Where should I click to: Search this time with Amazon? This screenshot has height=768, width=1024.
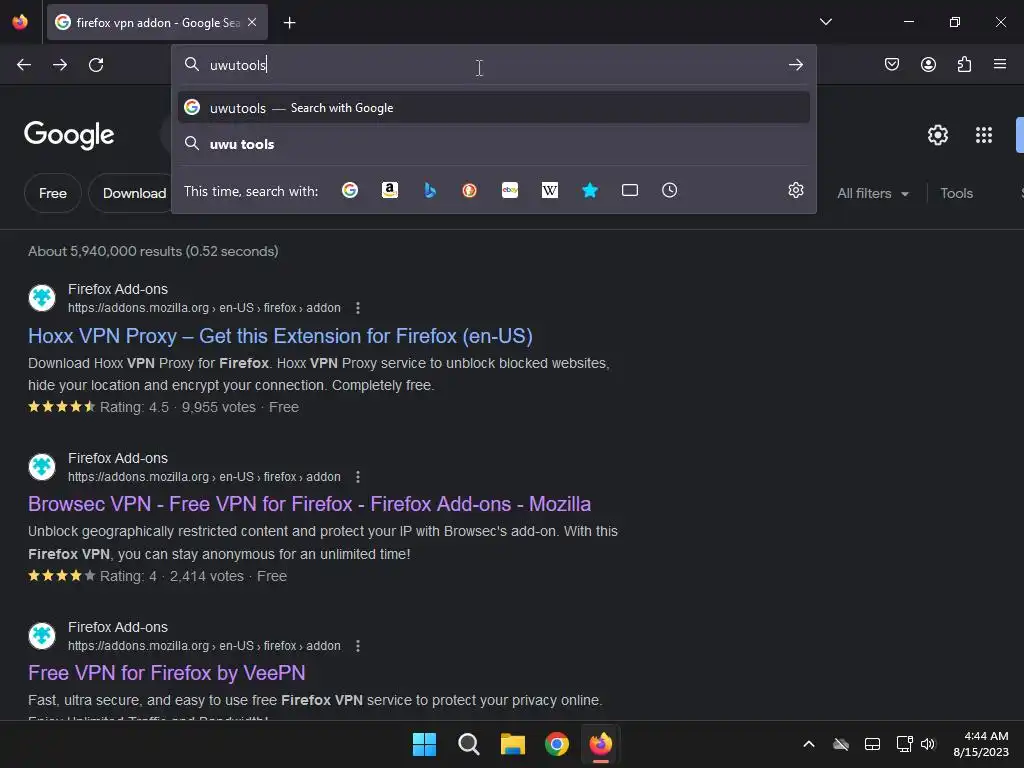390,190
